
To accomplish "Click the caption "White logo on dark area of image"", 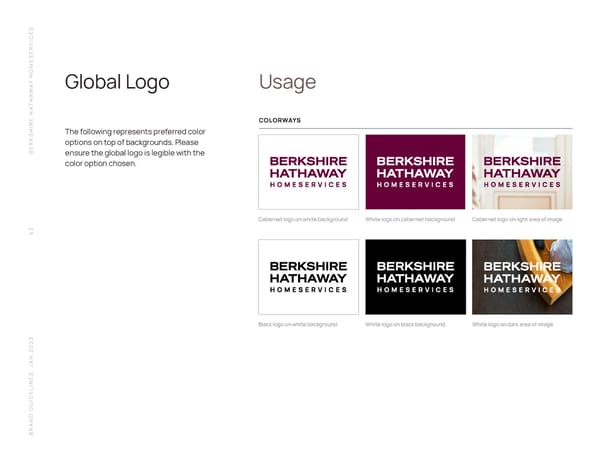I will (512, 325).
